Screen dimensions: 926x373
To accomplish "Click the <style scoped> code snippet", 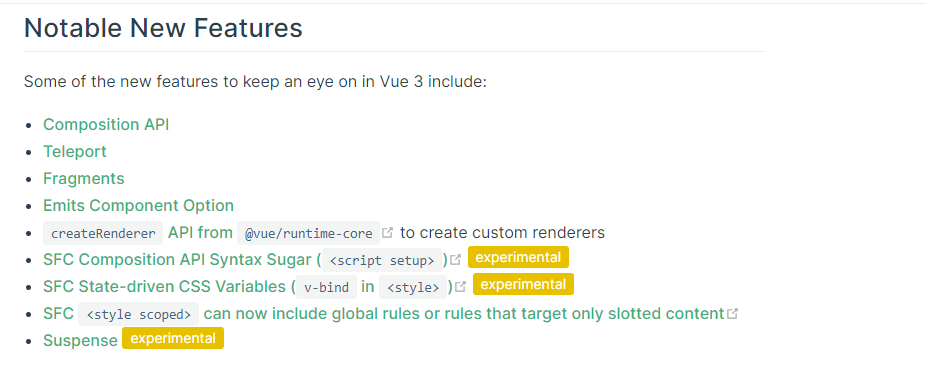I will (138, 315).
